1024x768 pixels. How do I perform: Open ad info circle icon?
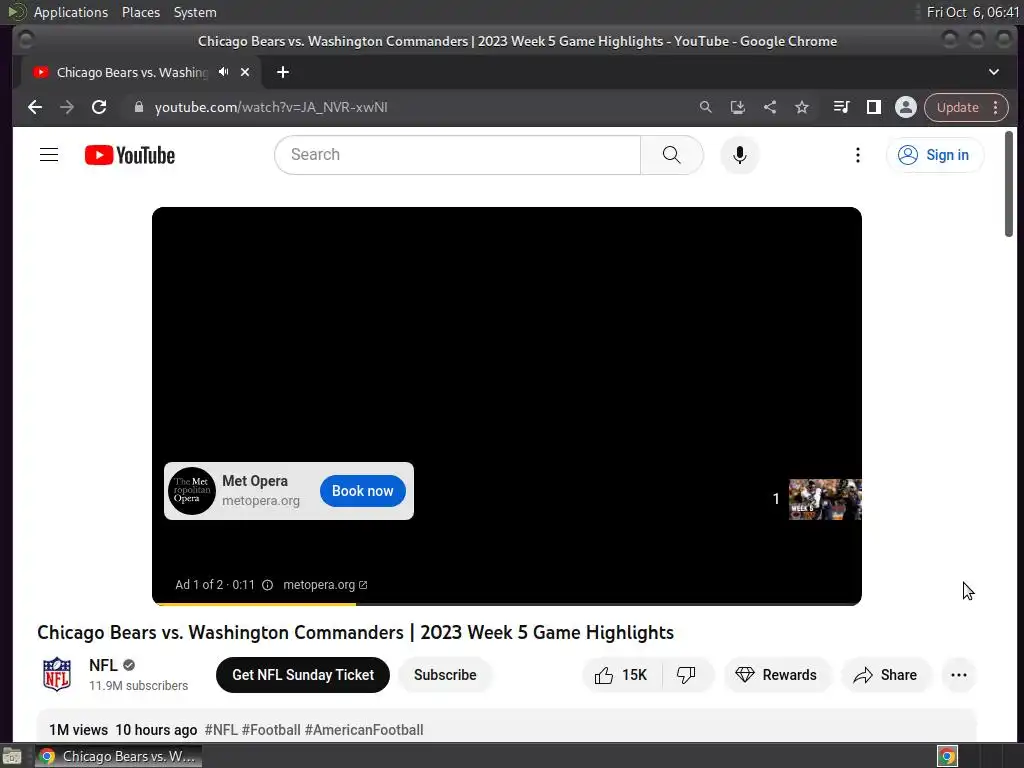(x=267, y=584)
